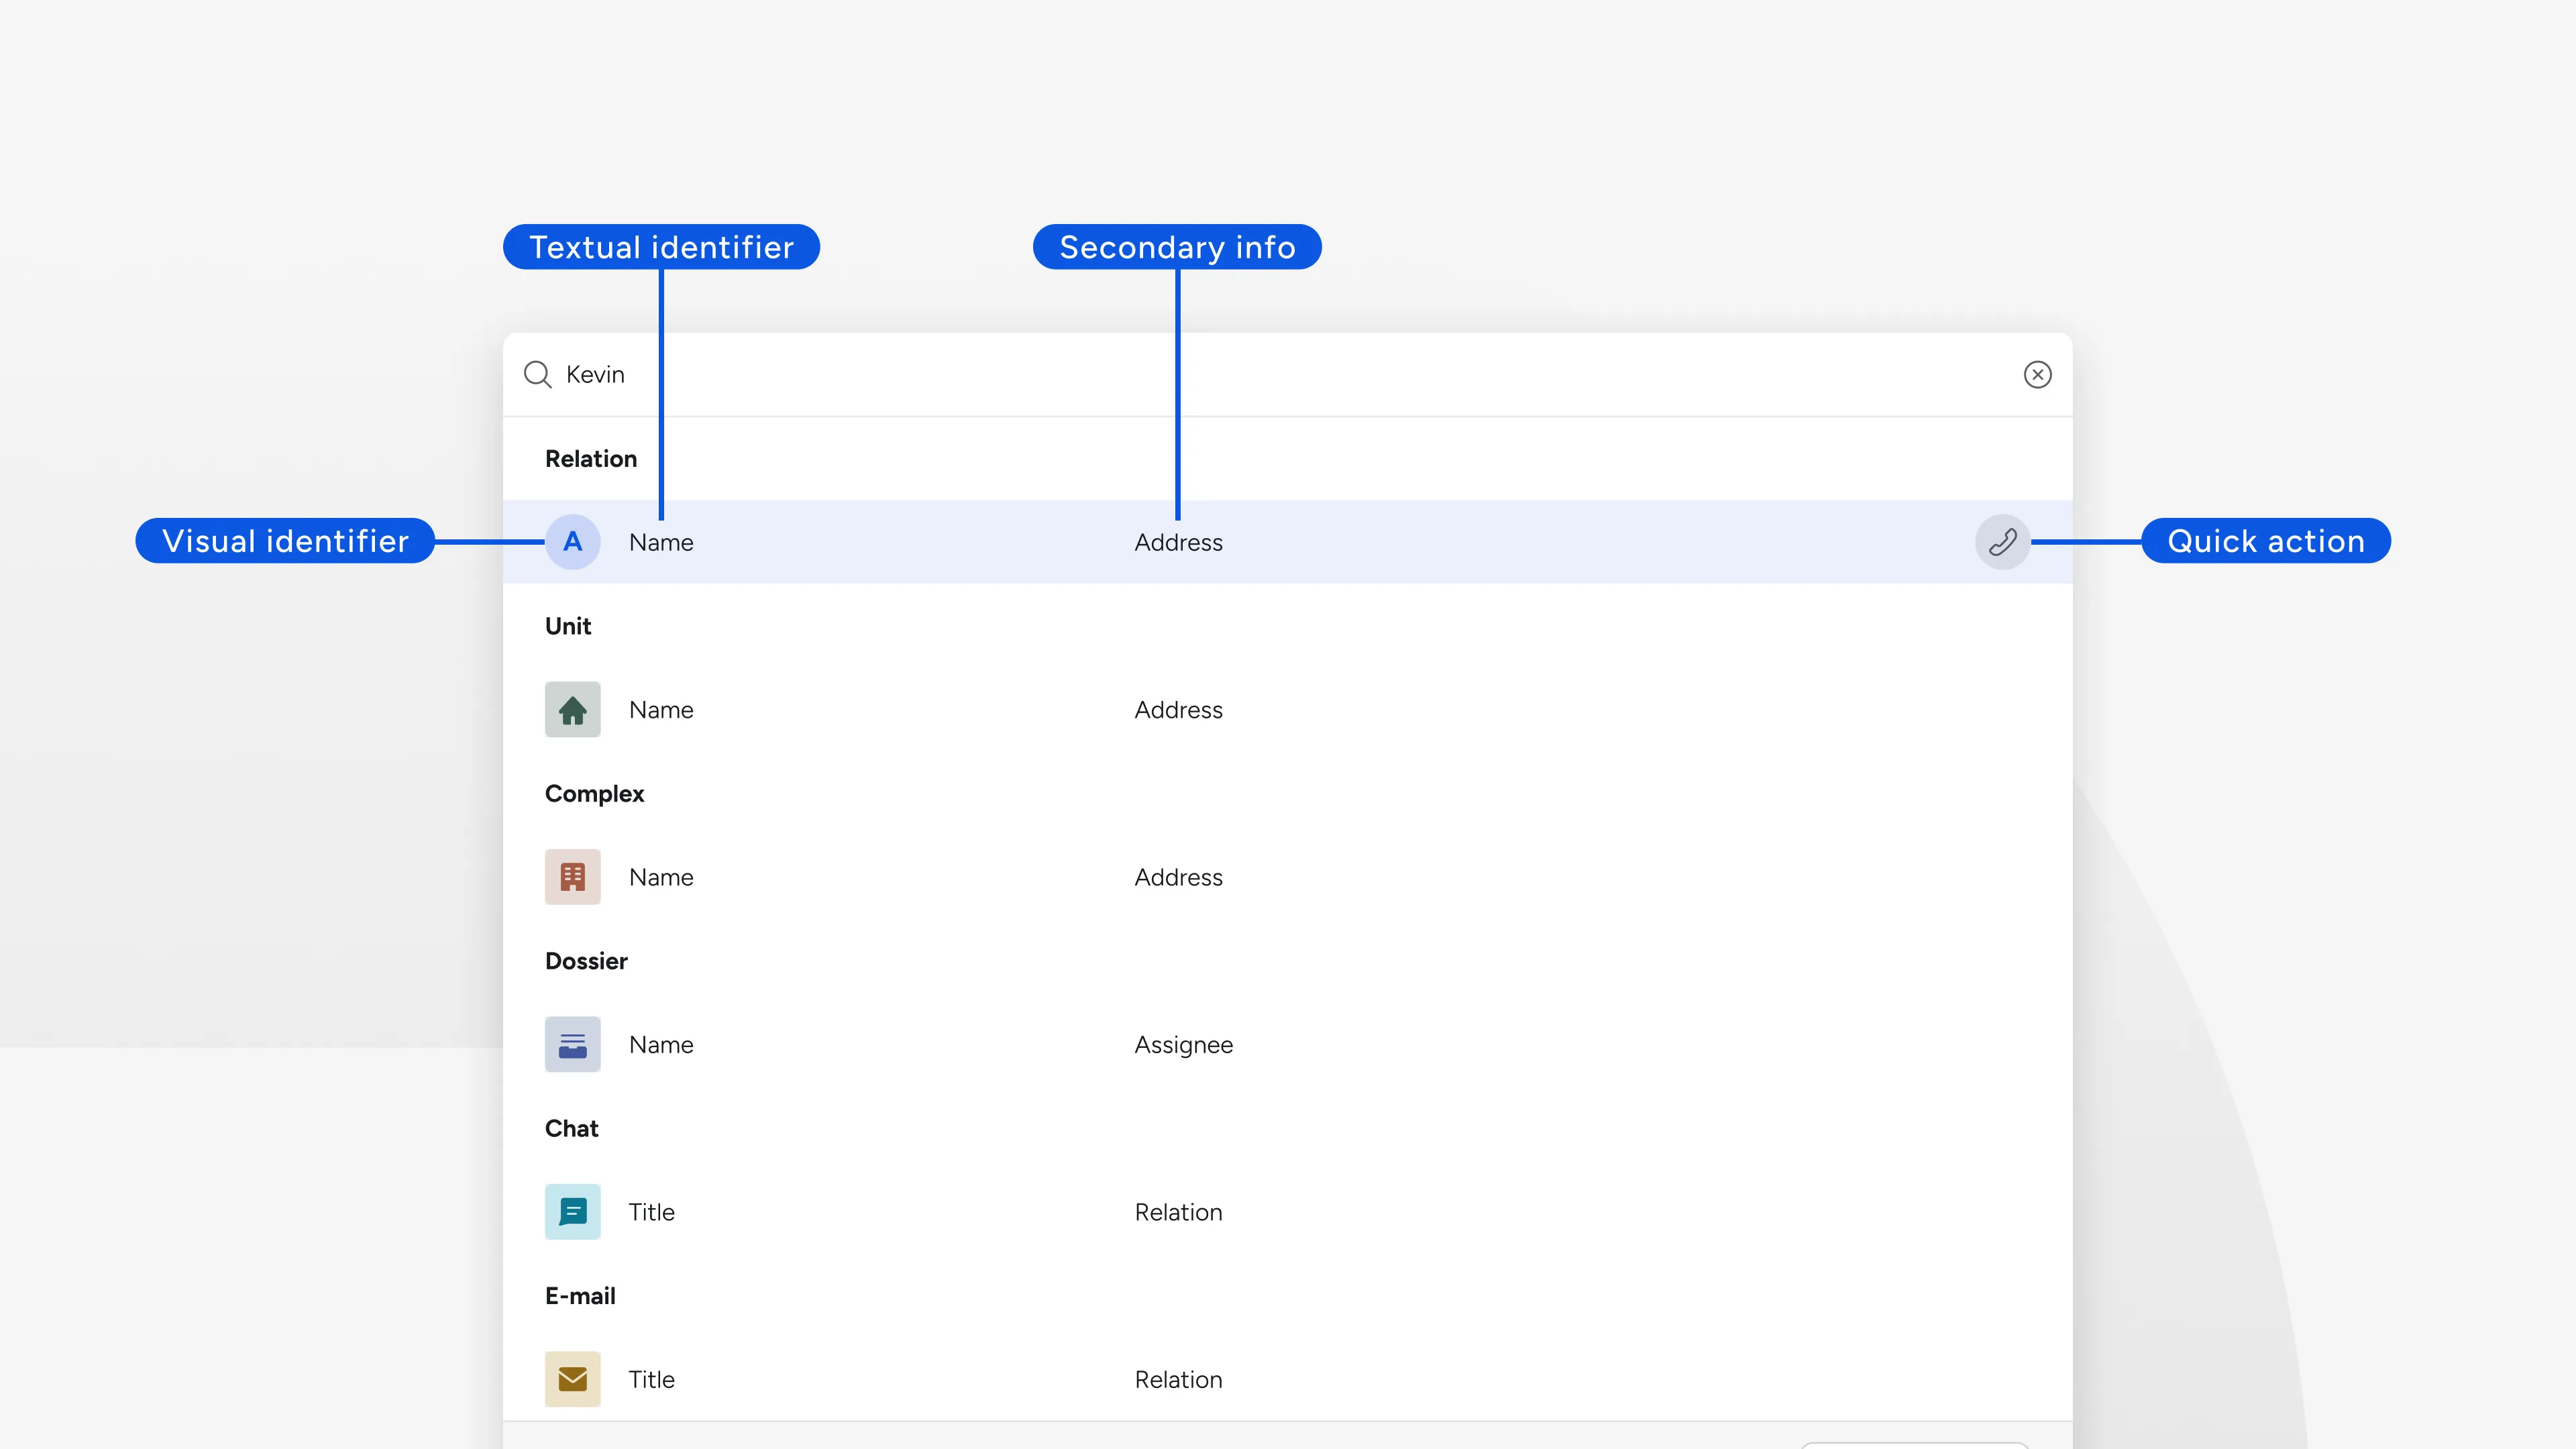Click the 'Relation' section header

click(590, 459)
